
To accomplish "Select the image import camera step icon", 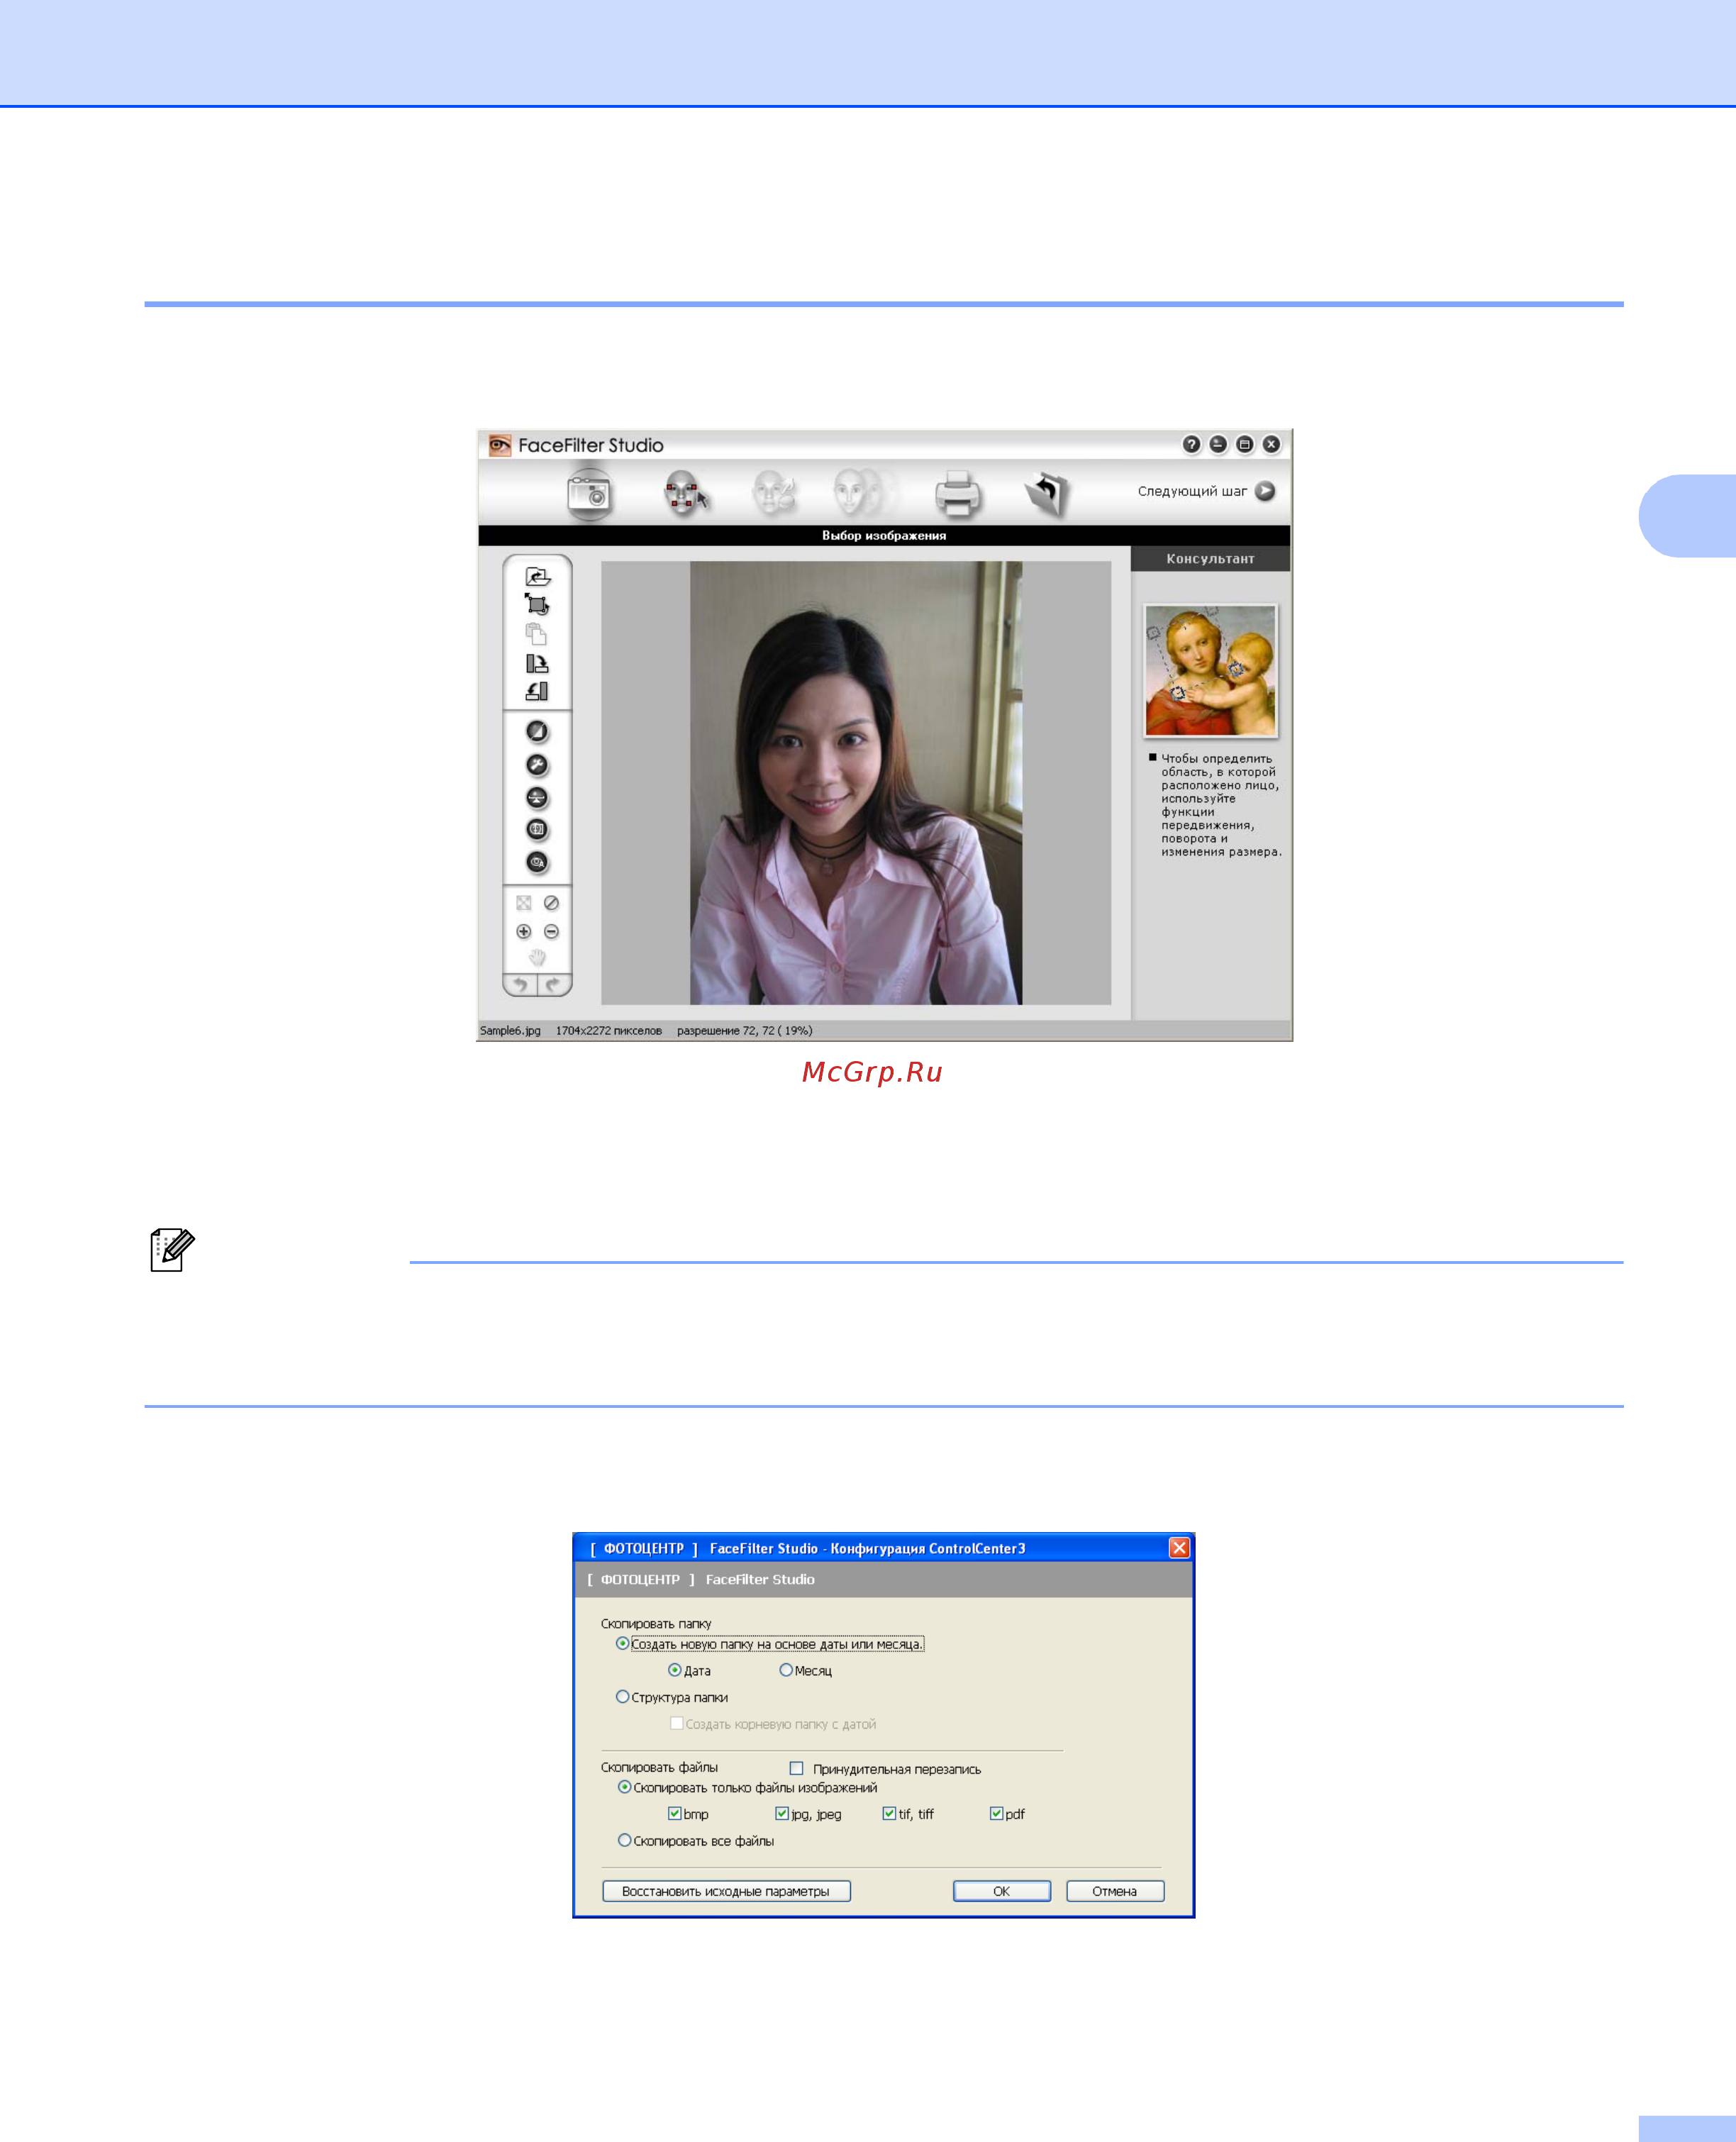I will pyautogui.click(x=590, y=491).
